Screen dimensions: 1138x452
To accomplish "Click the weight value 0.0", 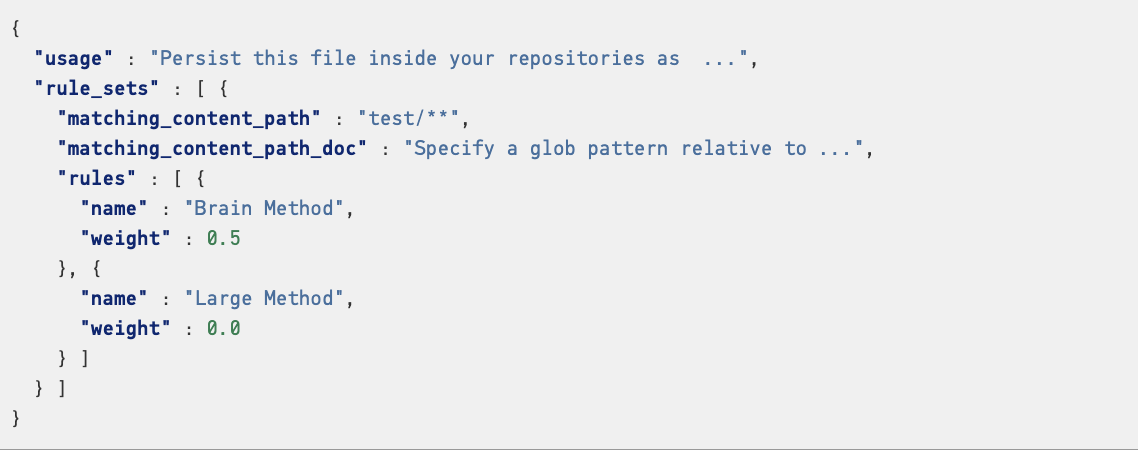I will 224,329.
